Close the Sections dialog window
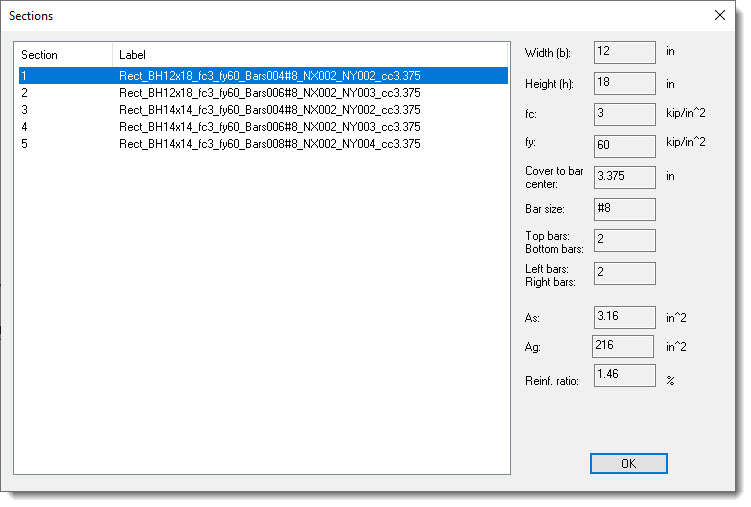Viewport: 751px width, 507px height. click(x=719, y=15)
